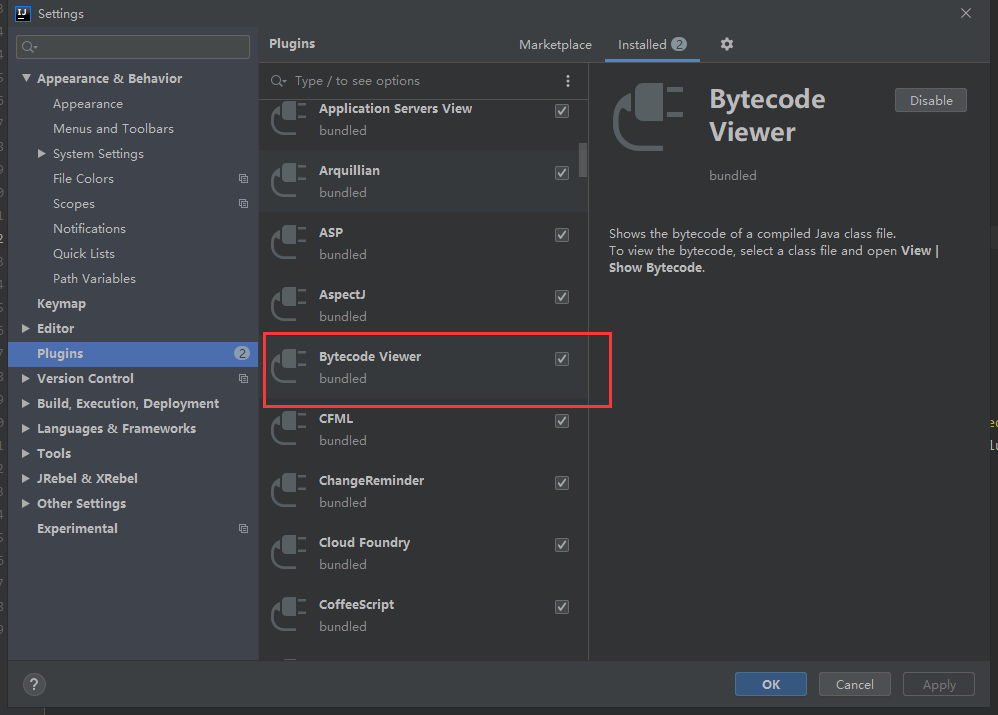Click the Scopes project-level icon

click(243, 204)
